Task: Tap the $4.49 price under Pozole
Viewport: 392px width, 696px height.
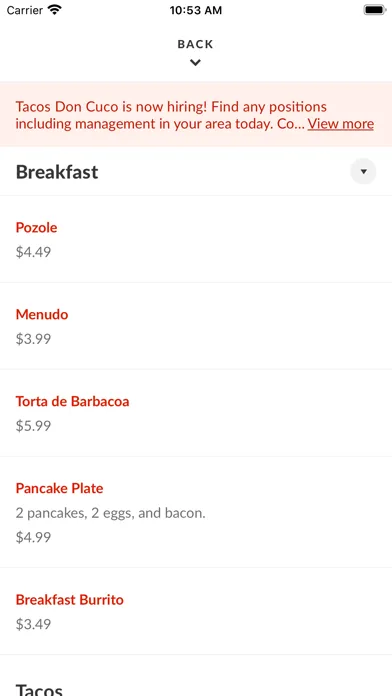Action: (x=33, y=252)
